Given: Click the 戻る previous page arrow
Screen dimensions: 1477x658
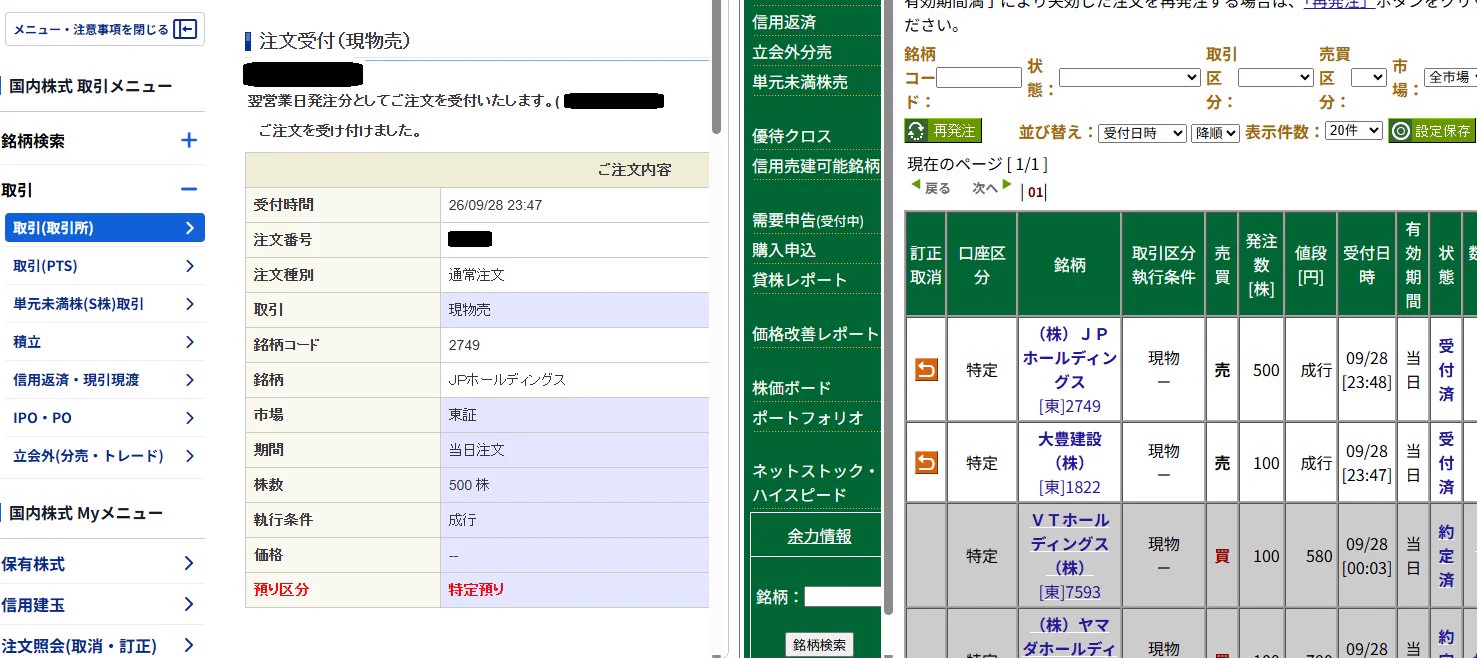Looking at the screenshot, I should pos(931,187).
